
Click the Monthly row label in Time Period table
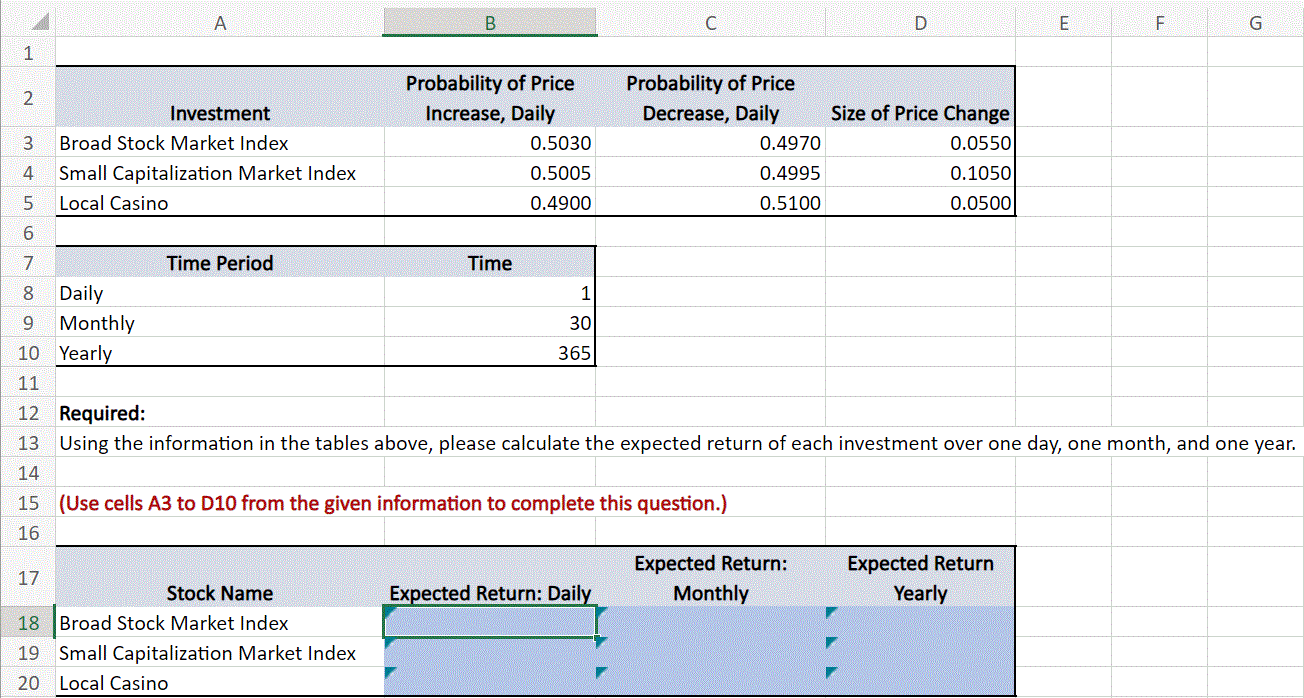coord(96,322)
